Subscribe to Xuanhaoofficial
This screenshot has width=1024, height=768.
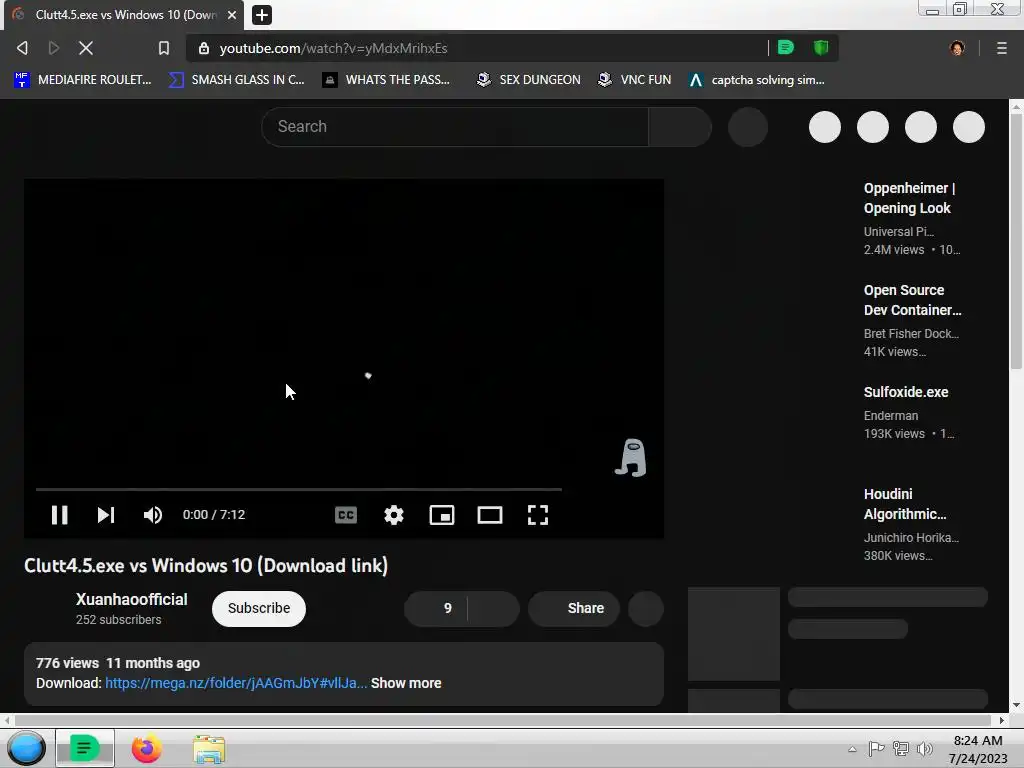pyautogui.click(x=259, y=609)
